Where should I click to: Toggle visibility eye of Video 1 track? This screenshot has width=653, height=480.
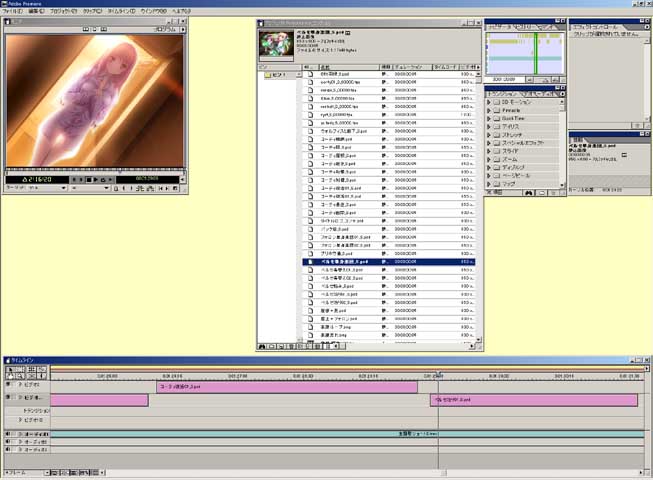click(8, 398)
